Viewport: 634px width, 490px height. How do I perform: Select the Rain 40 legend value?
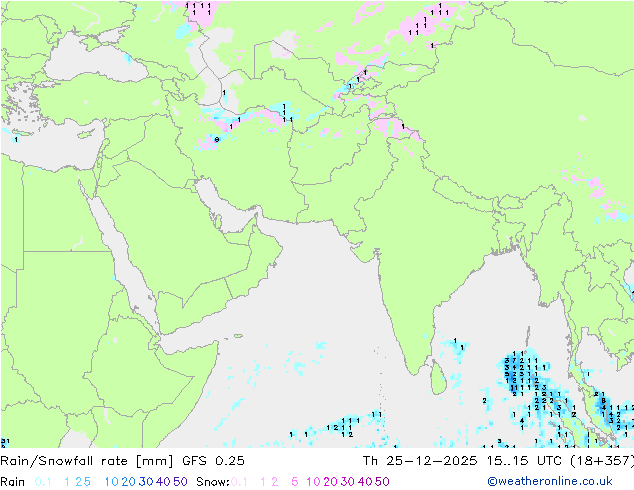tap(163, 482)
